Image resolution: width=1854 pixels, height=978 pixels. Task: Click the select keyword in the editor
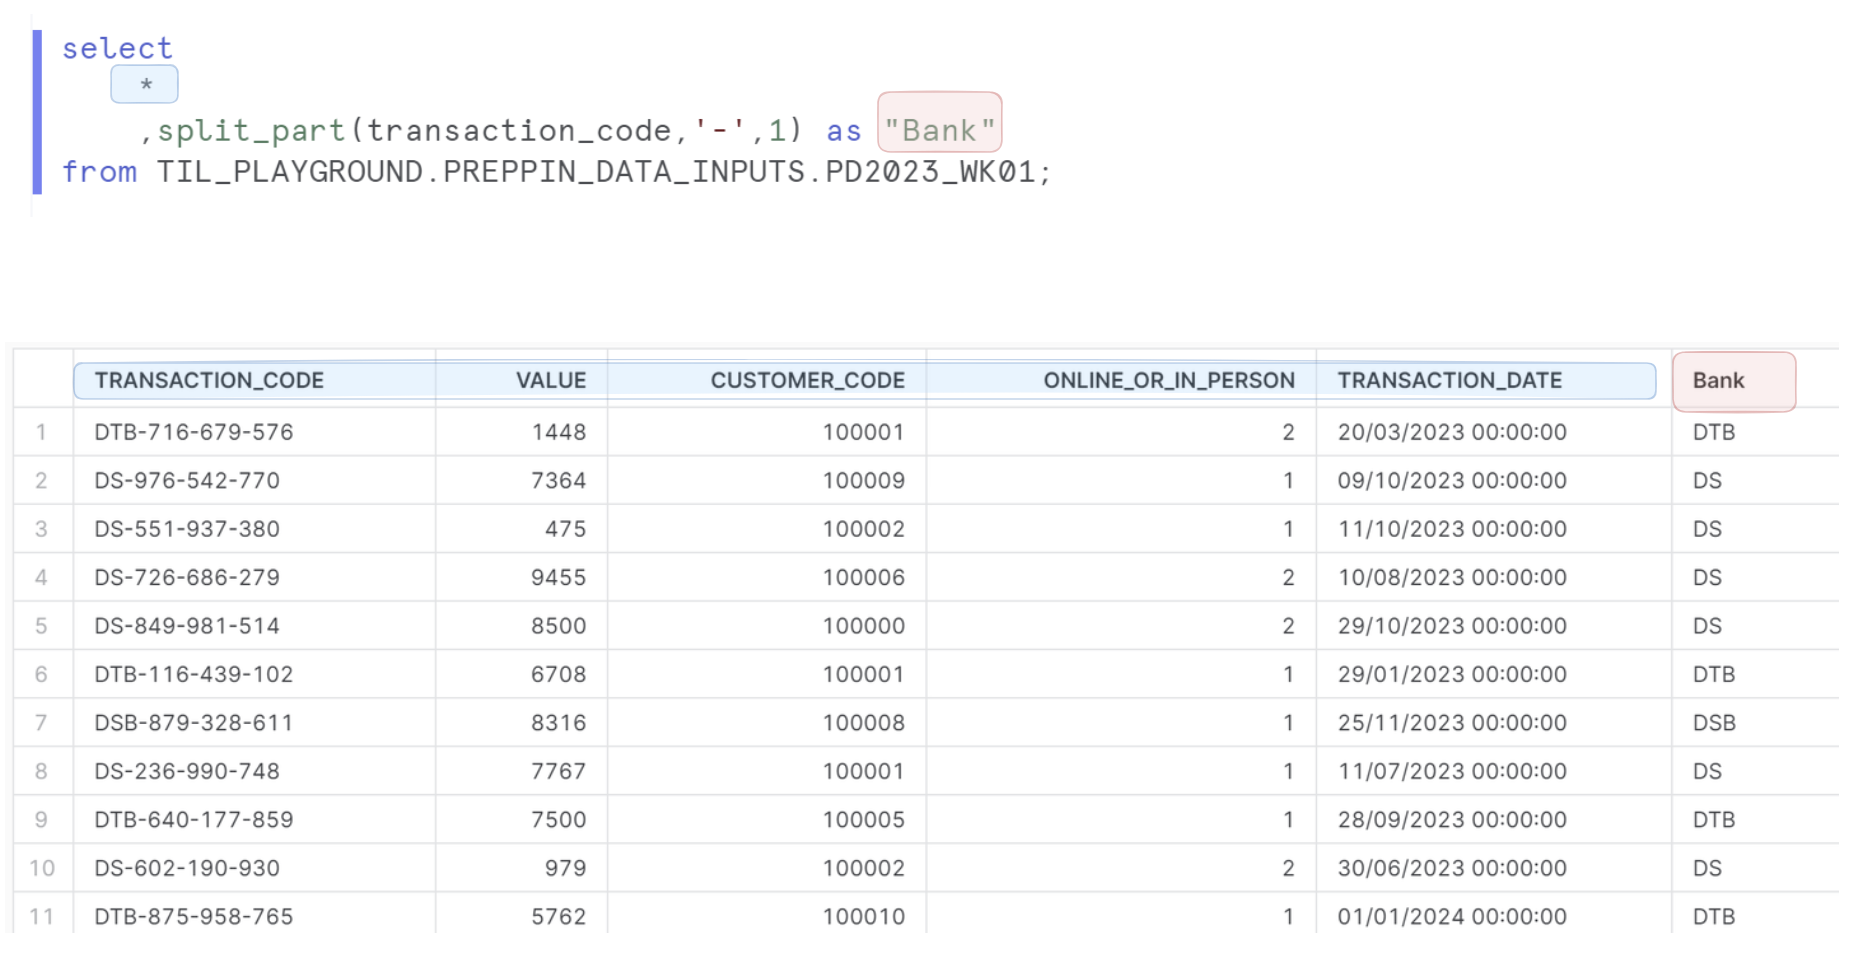click(117, 48)
